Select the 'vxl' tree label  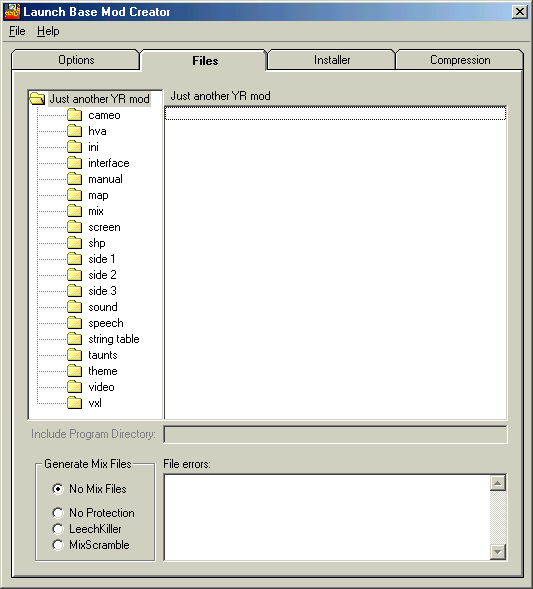pos(95,403)
